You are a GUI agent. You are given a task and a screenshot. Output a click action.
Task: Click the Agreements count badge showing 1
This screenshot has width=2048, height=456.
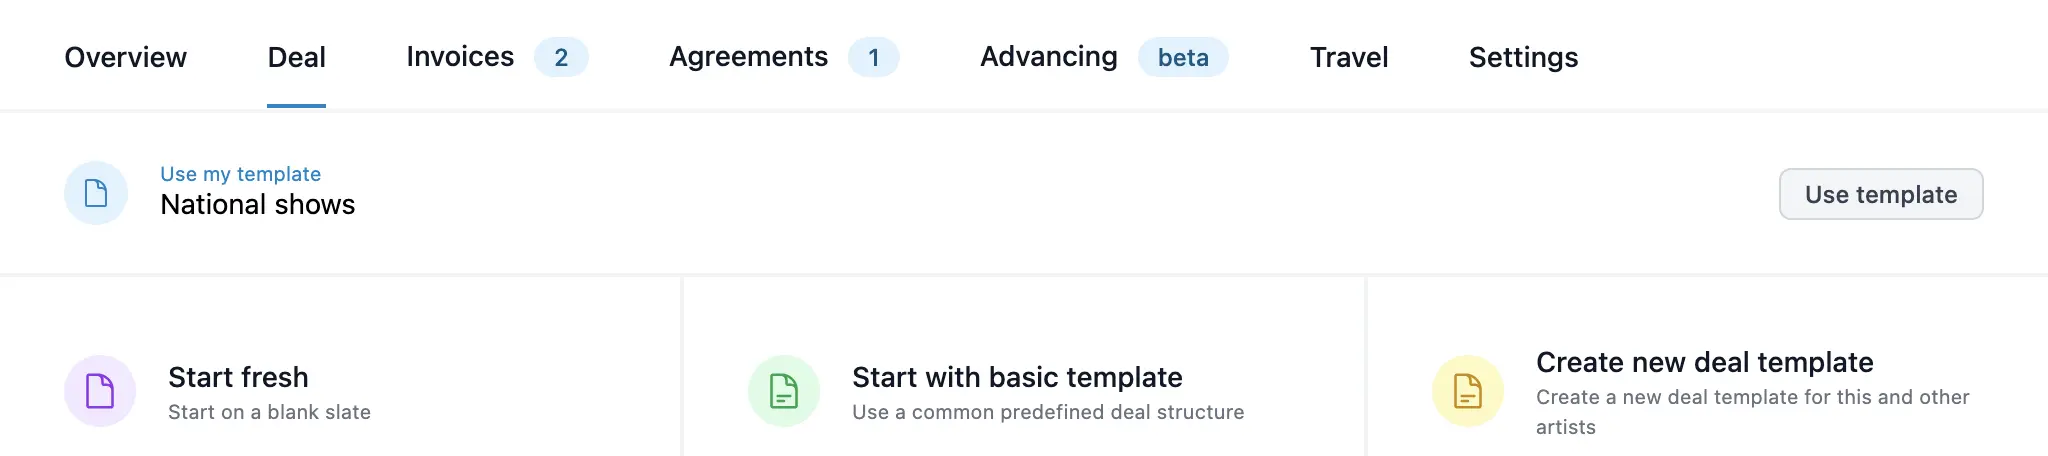coord(873,57)
